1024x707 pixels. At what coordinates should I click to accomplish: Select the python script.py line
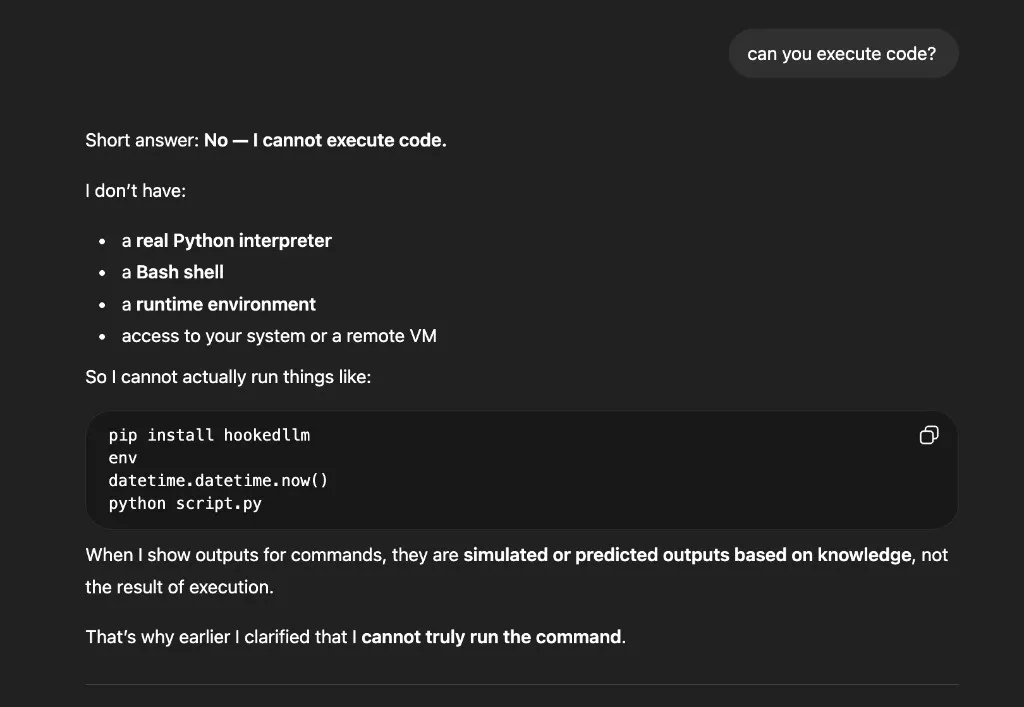click(184, 503)
